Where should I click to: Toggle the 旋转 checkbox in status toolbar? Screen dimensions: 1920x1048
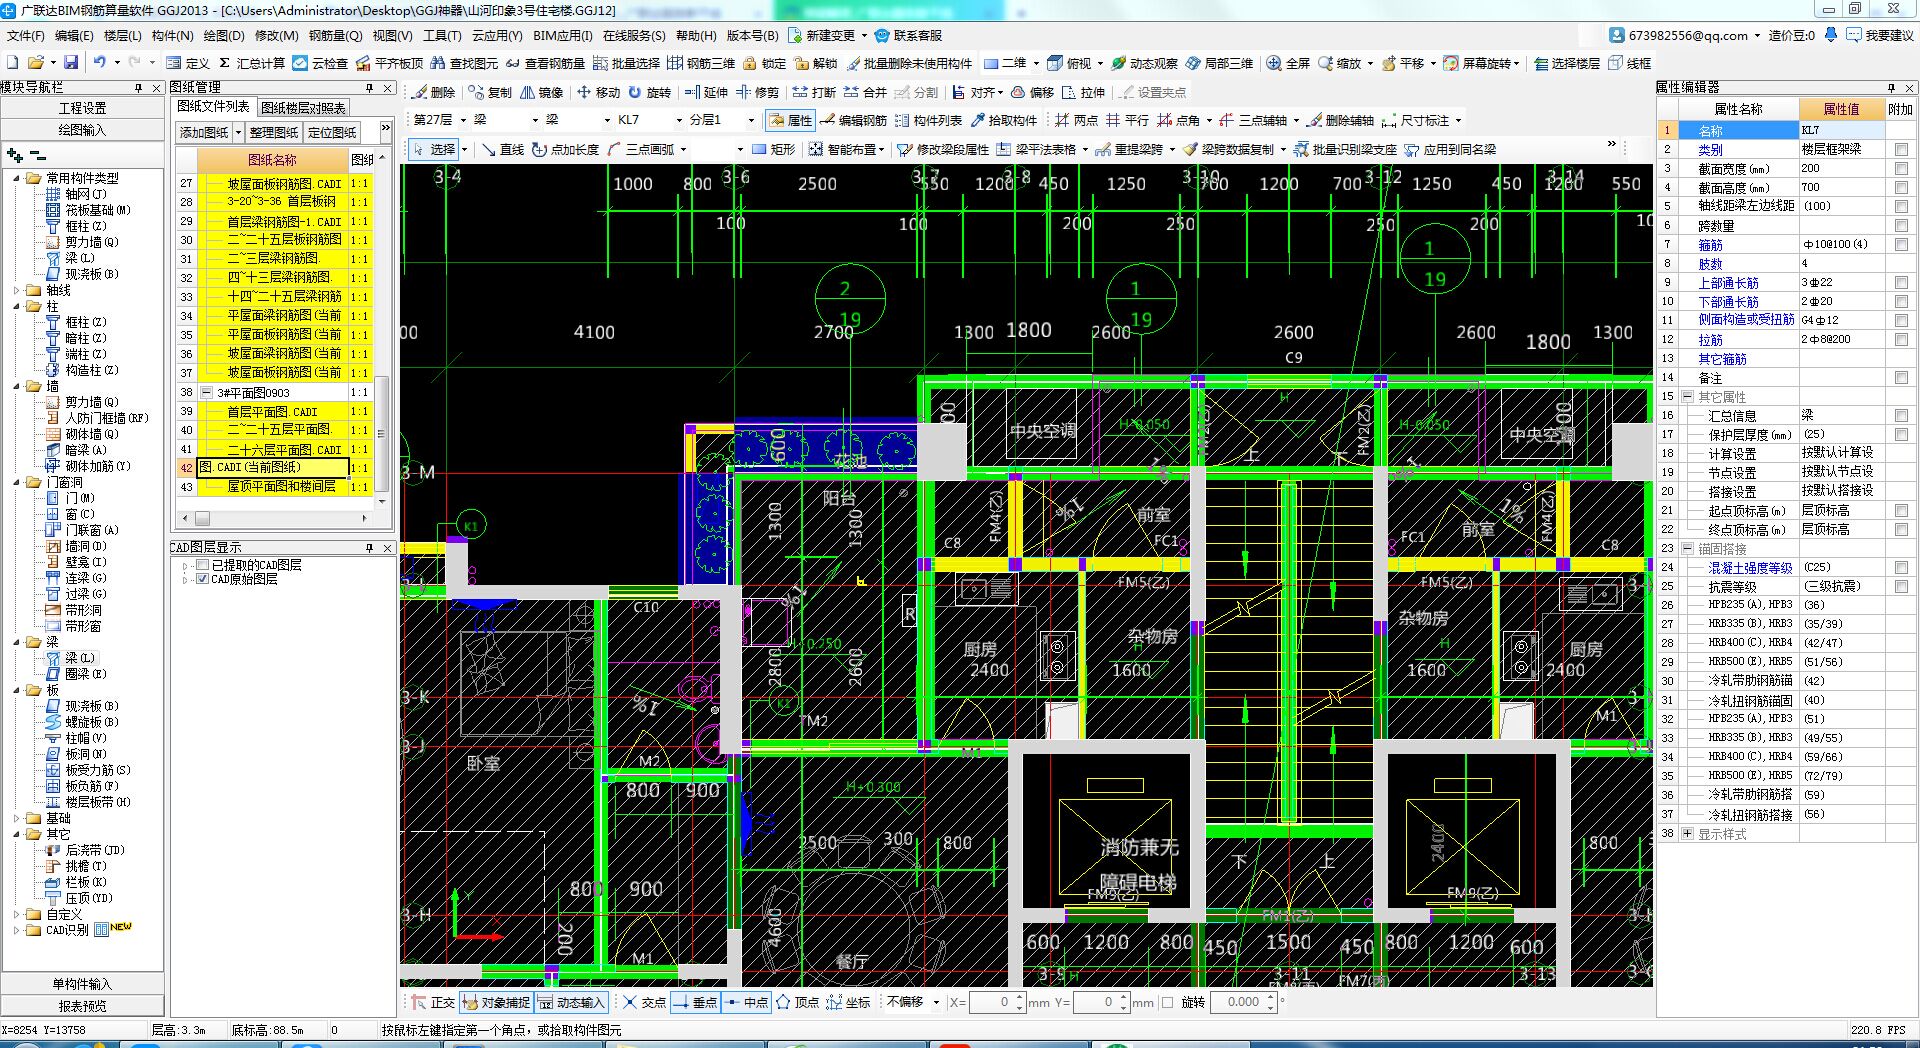[1167, 1002]
